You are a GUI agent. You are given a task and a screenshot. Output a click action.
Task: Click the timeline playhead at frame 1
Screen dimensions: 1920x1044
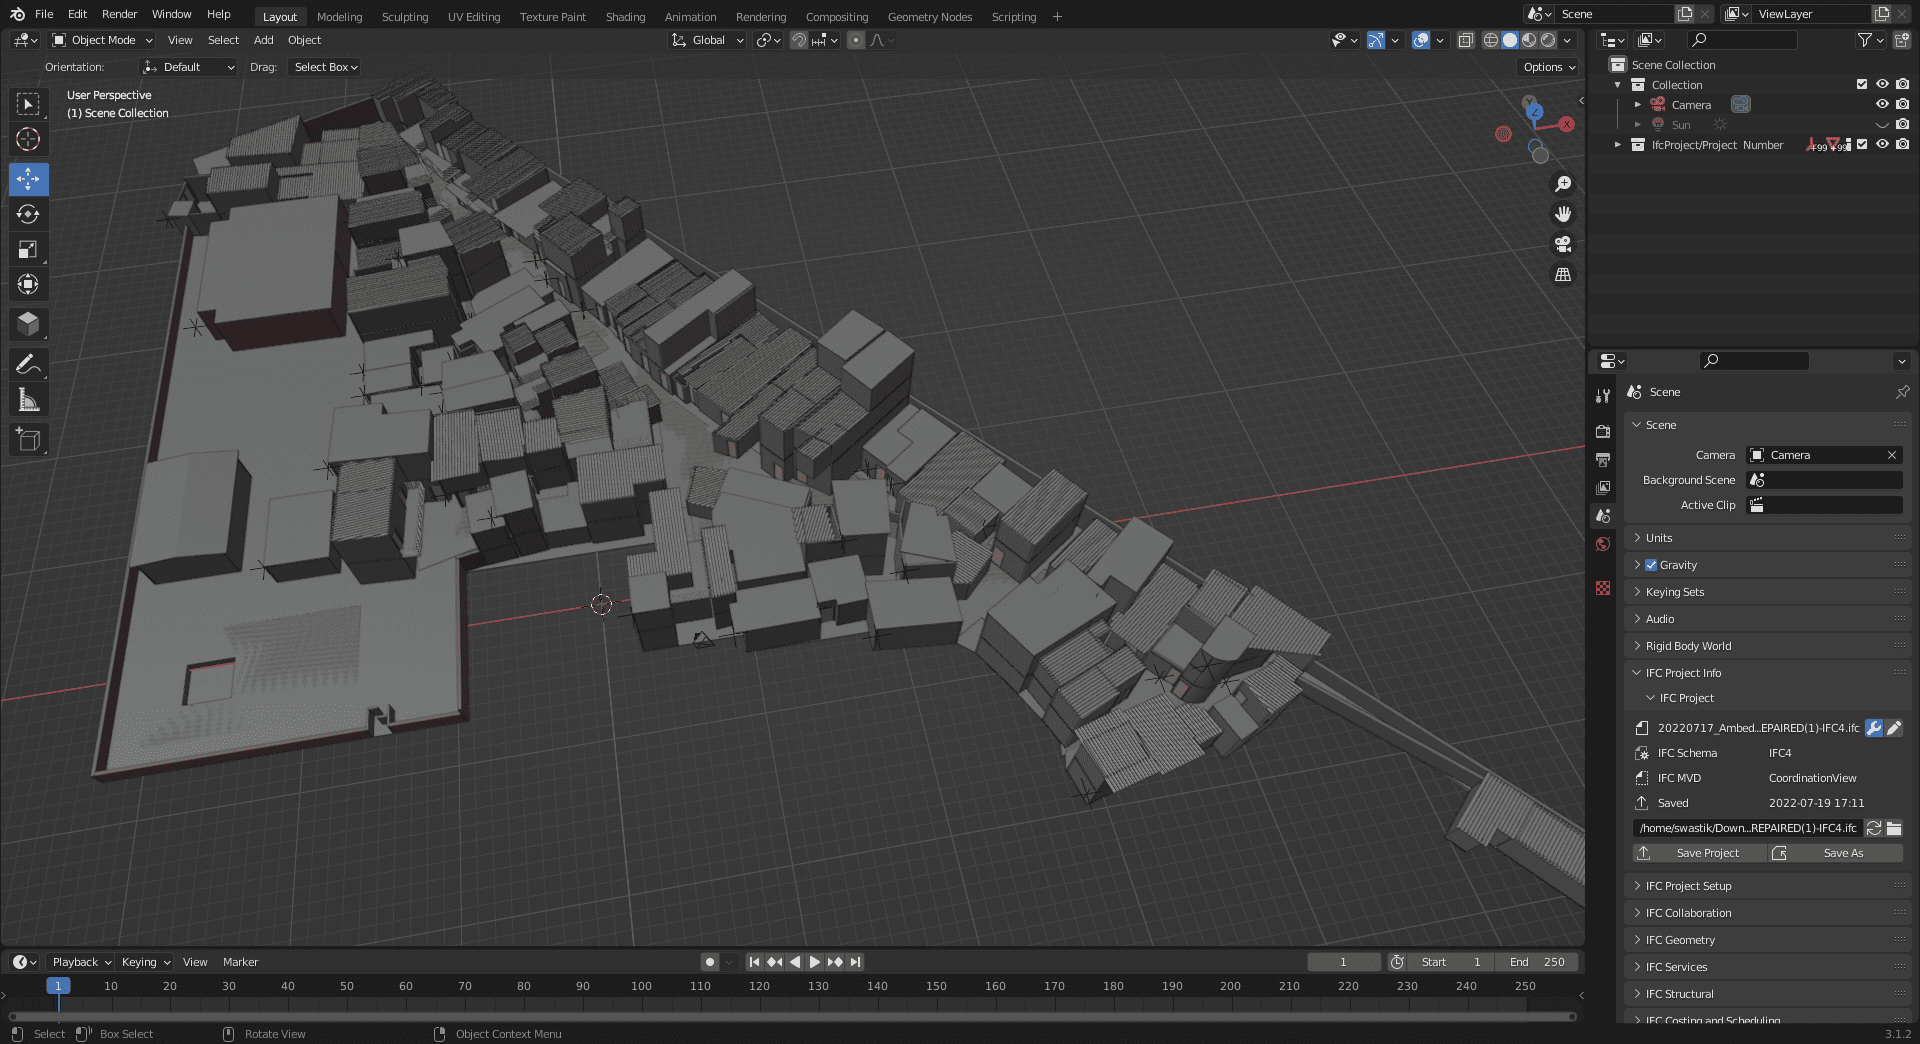click(x=58, y=986)
